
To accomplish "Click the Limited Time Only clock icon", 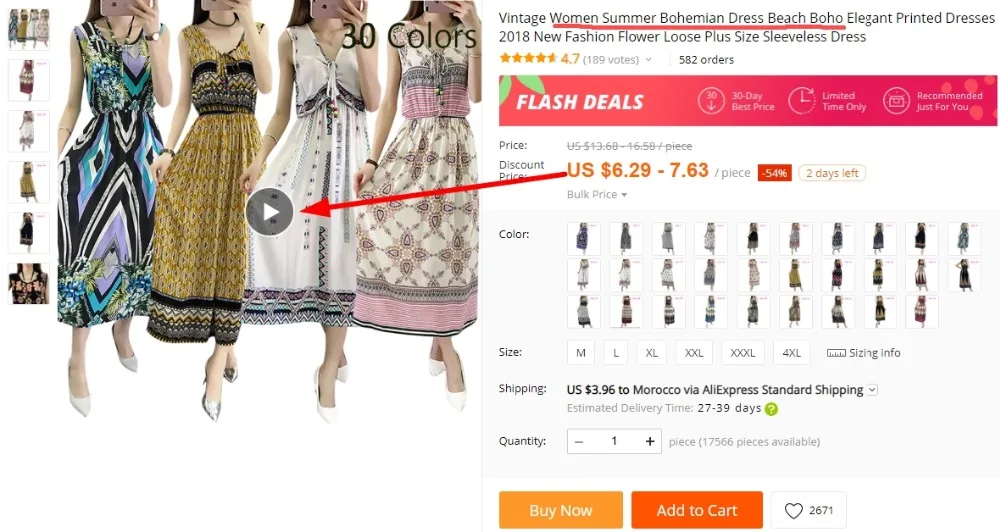I will [x=801, y=101].
